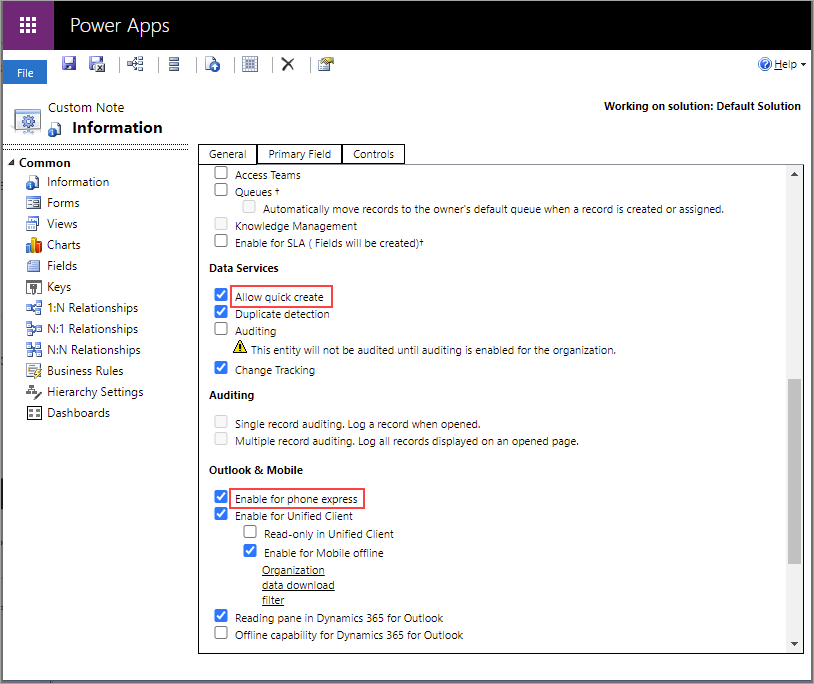
Task: Click the Save and Close icon
Action: pyautogui.click(x=97, y=64)
